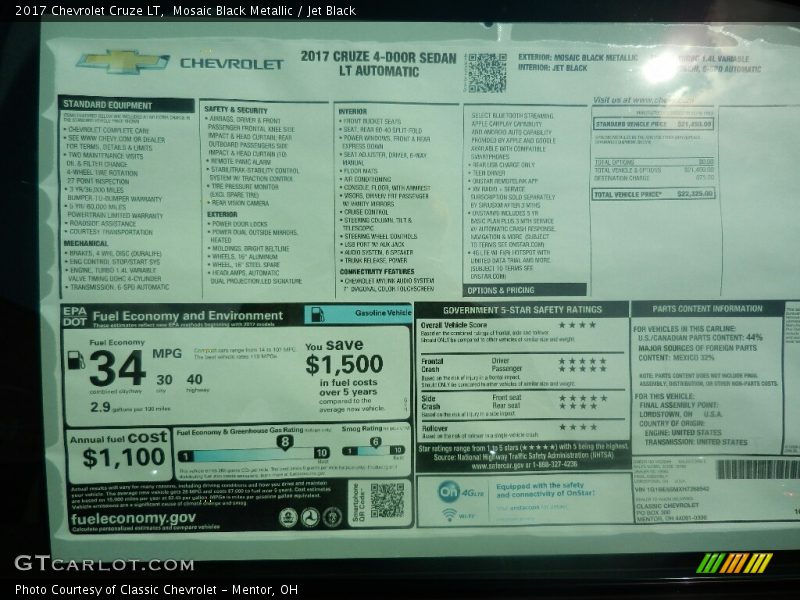
Task: Click the CONNECTIVITY FEATURES heading
Action: (x=377, y=272)
